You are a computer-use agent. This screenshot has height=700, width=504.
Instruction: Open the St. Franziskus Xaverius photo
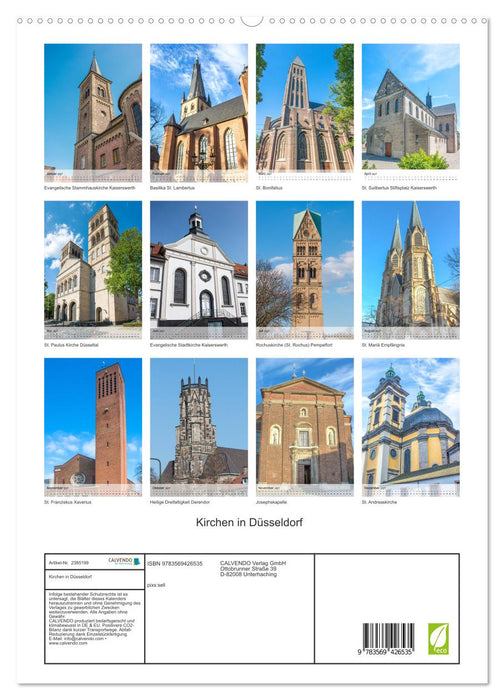click(x=93, y=427)
